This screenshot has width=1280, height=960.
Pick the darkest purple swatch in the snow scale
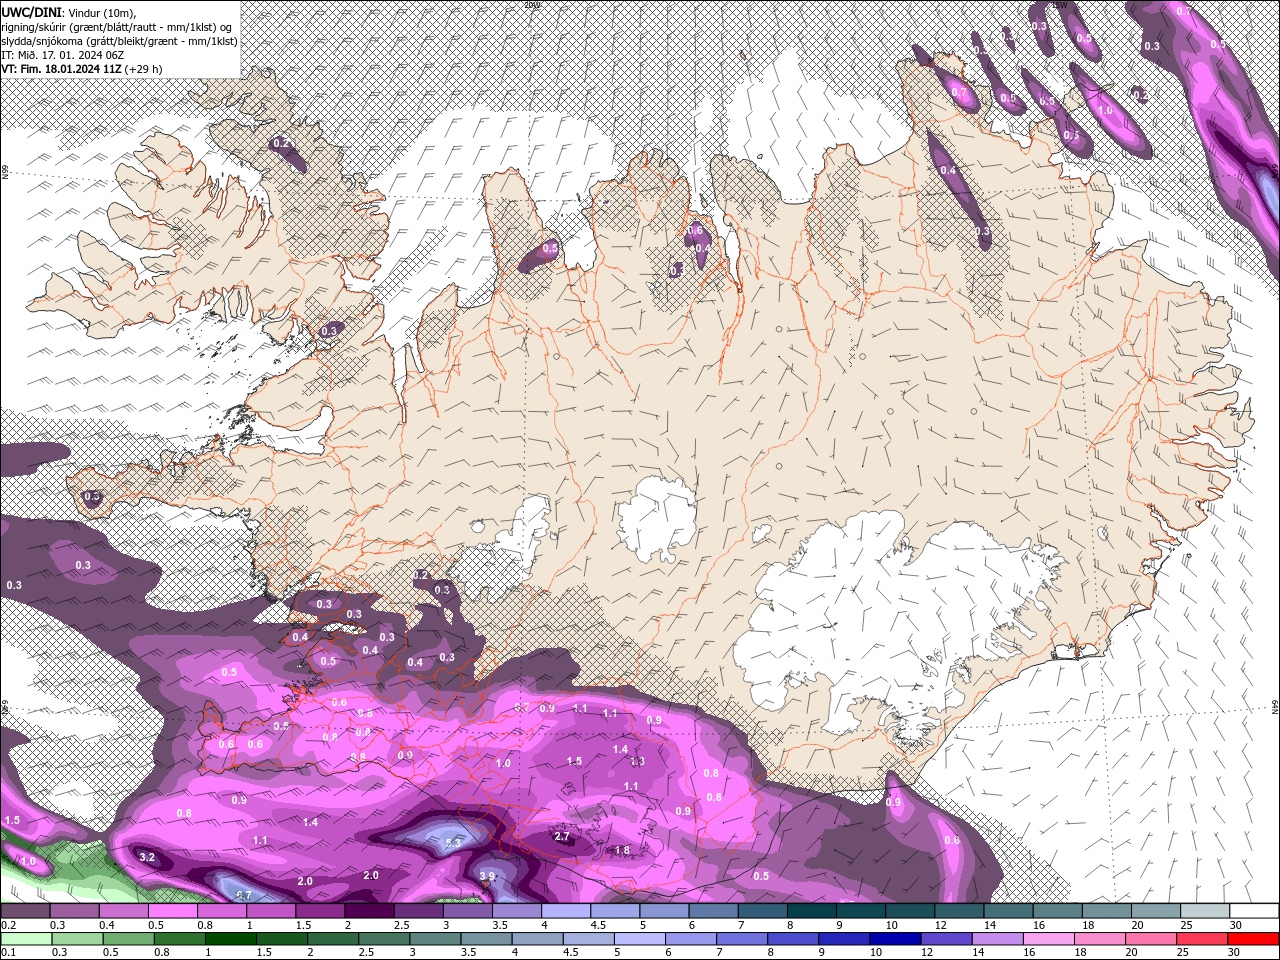(369, 911)
